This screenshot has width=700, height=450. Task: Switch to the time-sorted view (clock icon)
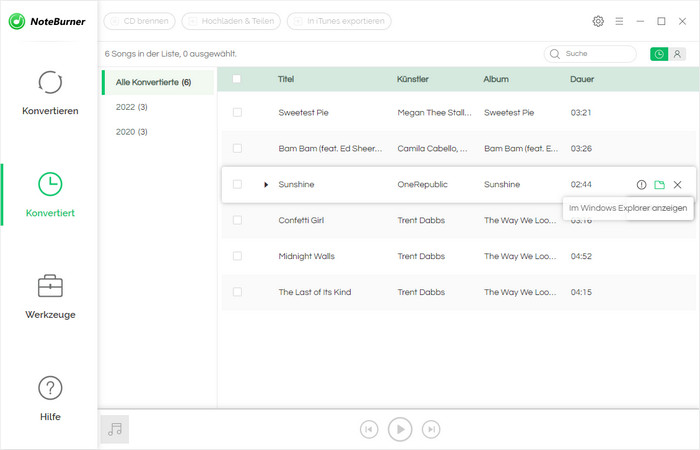[659, 54]
